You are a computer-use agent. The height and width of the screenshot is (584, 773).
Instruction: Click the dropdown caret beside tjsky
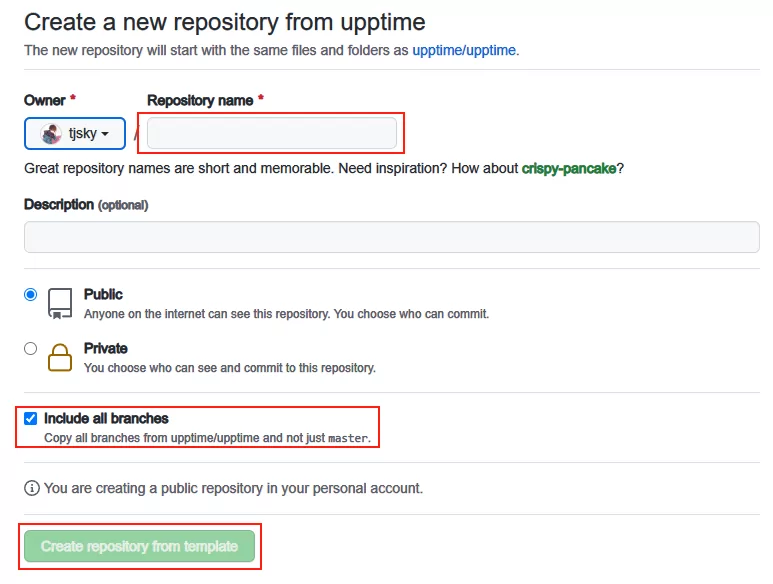point(105,134)
